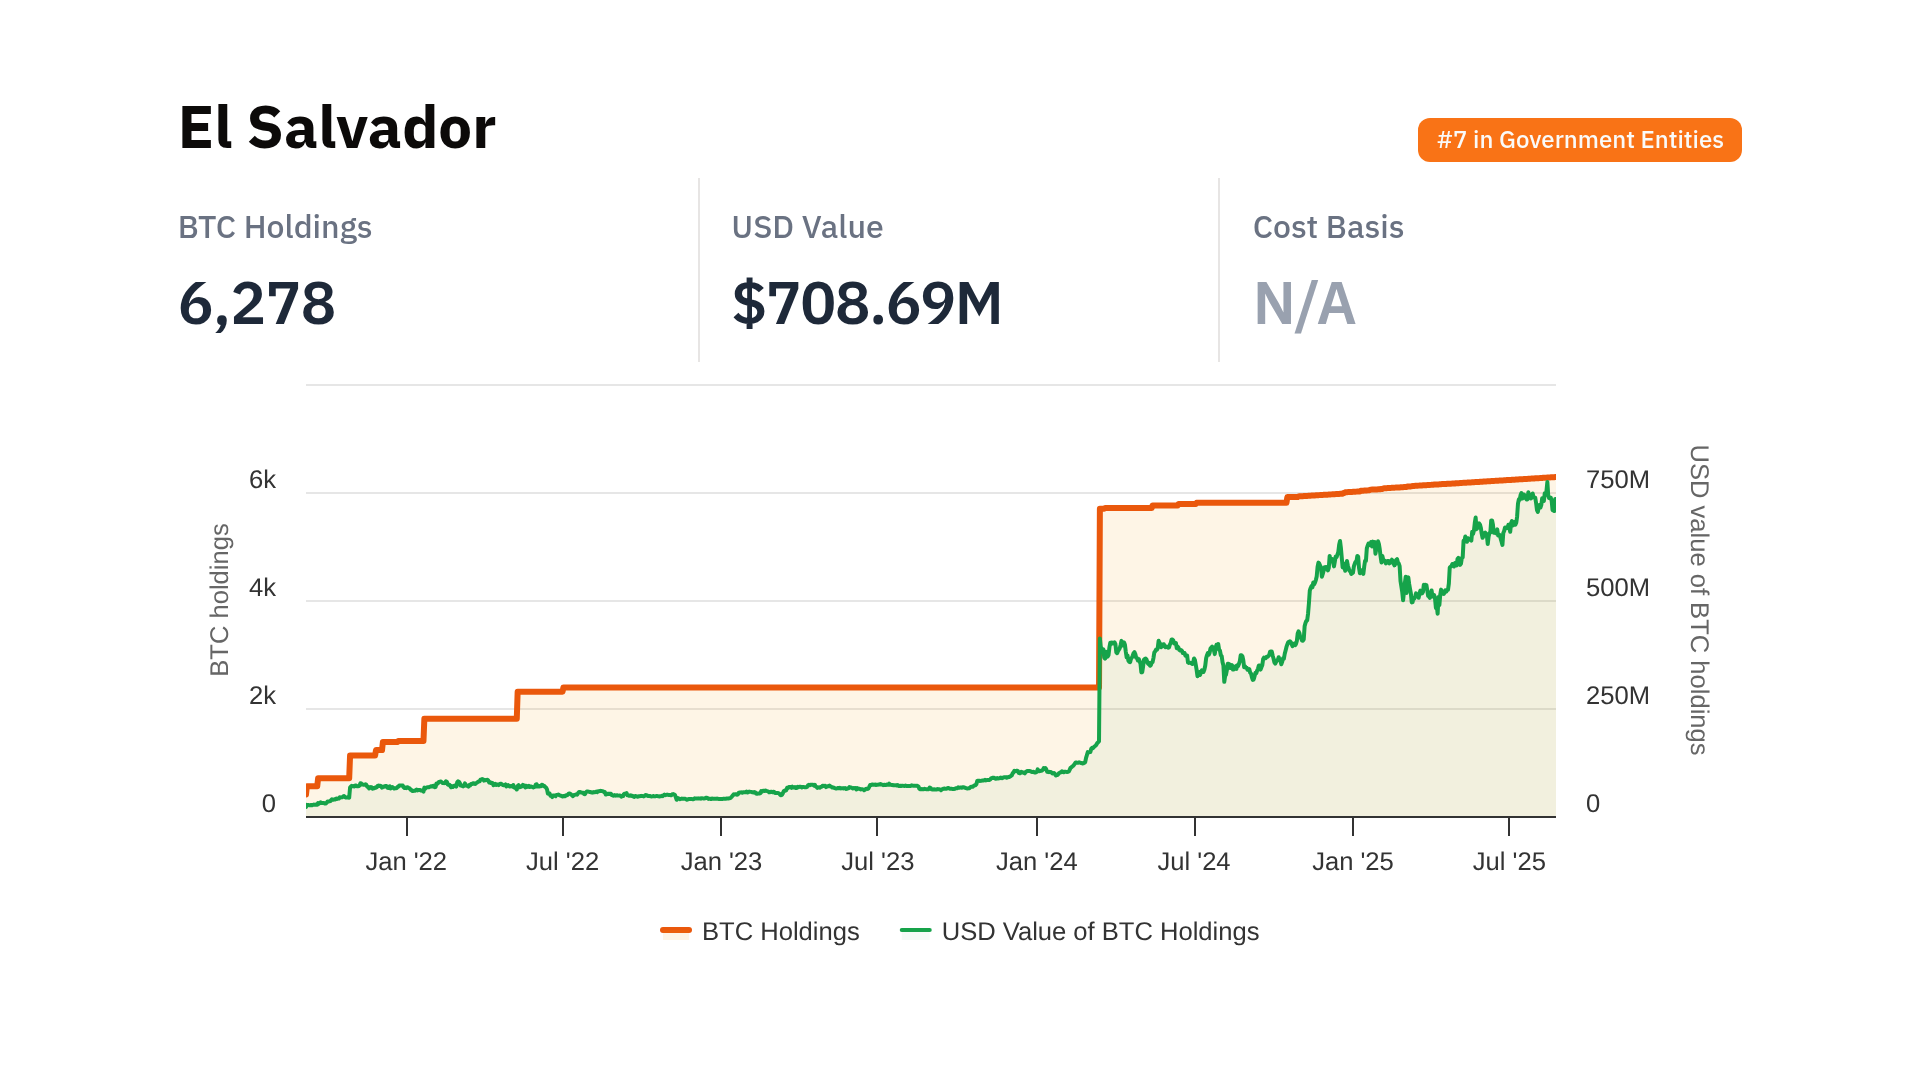
Task: Click the $708.69M USD Value figure
Action: (867, 303)
